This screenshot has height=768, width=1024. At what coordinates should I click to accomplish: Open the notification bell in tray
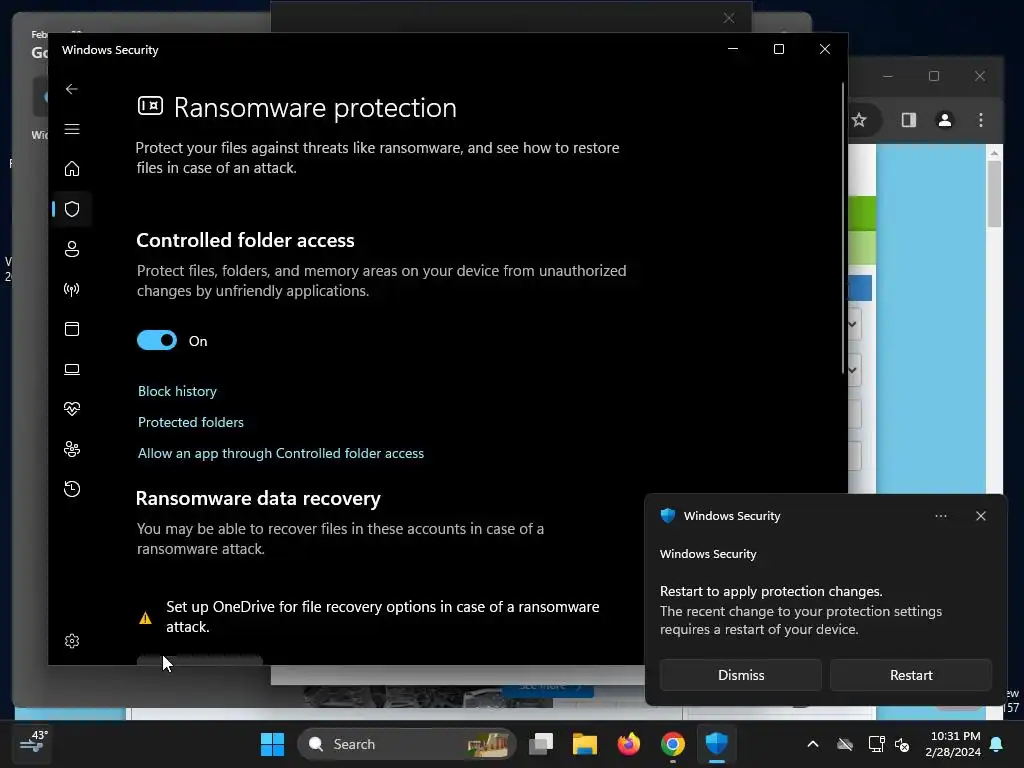tap(997, 744)
